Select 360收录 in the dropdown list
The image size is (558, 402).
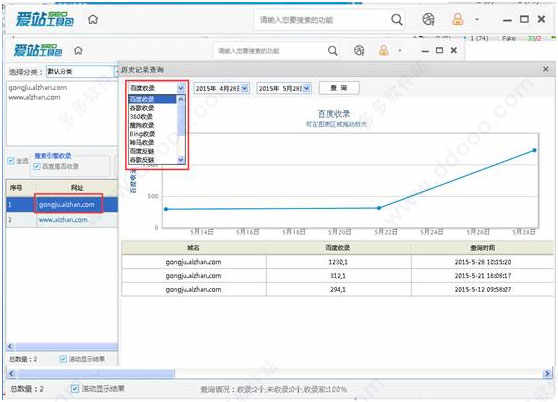[152, 116]
